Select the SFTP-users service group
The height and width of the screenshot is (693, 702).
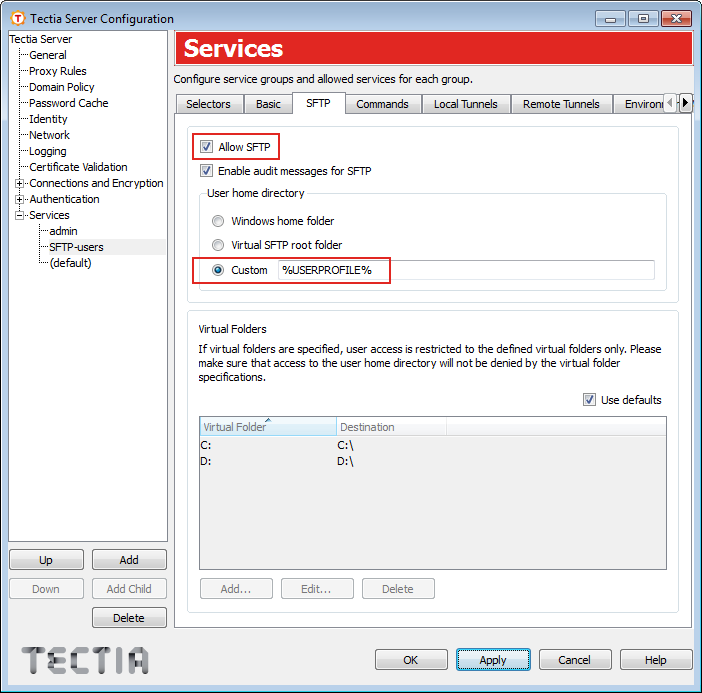click(76, 247)
